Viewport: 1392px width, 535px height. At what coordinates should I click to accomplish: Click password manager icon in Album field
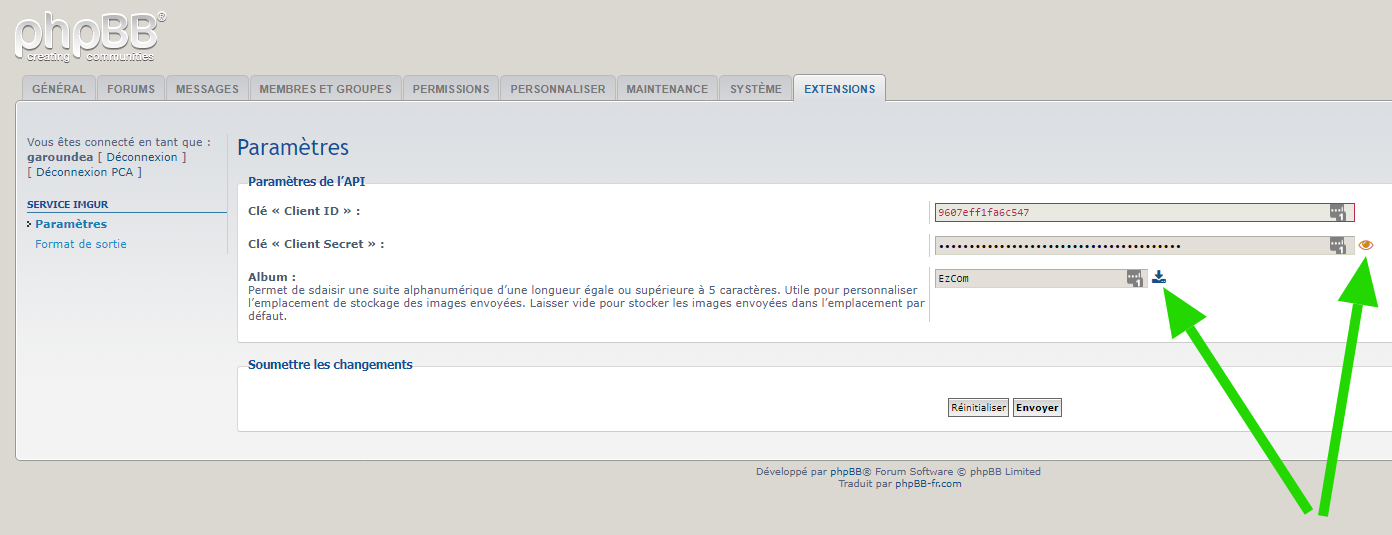click(x=1134, y=278)
